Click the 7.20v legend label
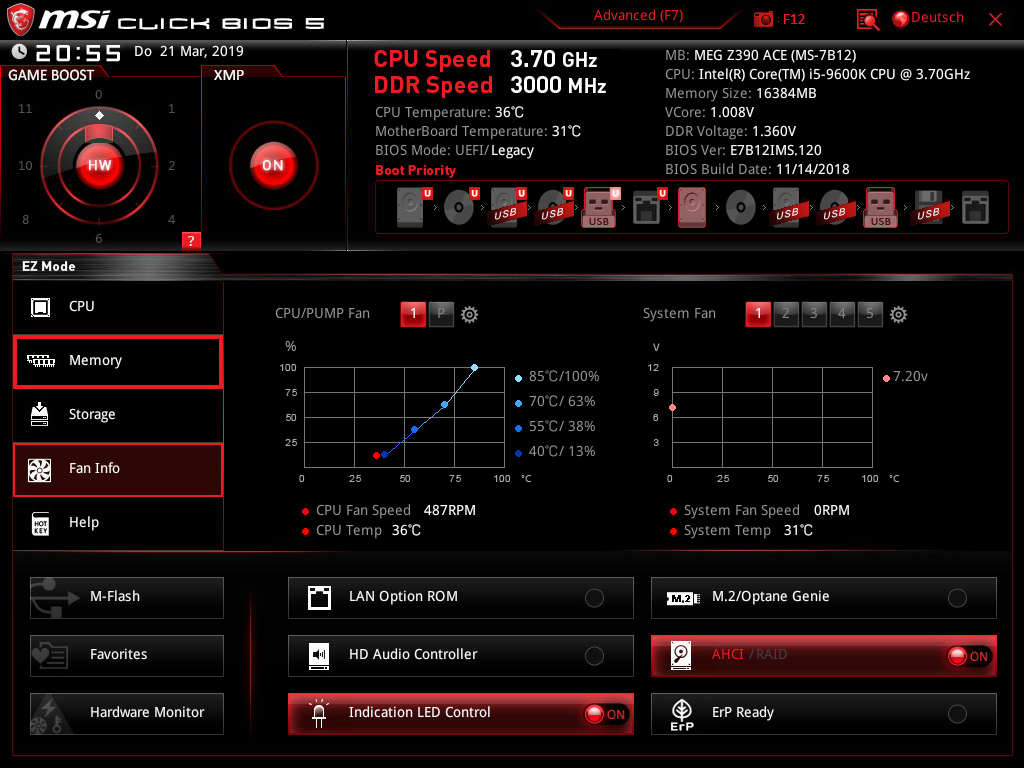1024x768 pixels. [910, 376]
